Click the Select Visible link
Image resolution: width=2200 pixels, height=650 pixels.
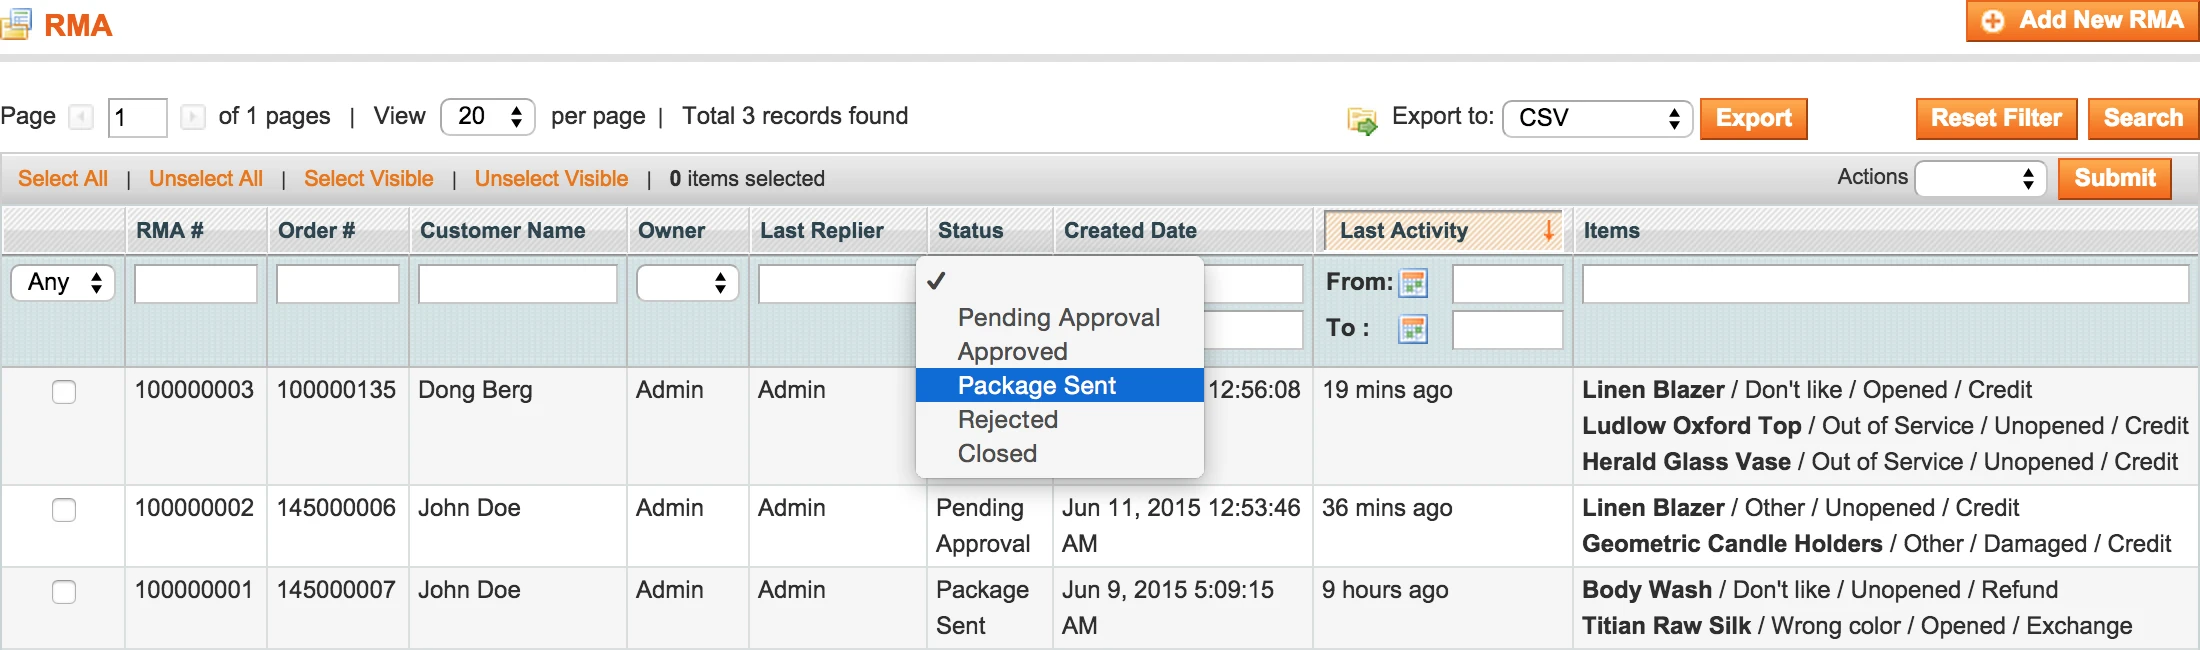[368, 179]
